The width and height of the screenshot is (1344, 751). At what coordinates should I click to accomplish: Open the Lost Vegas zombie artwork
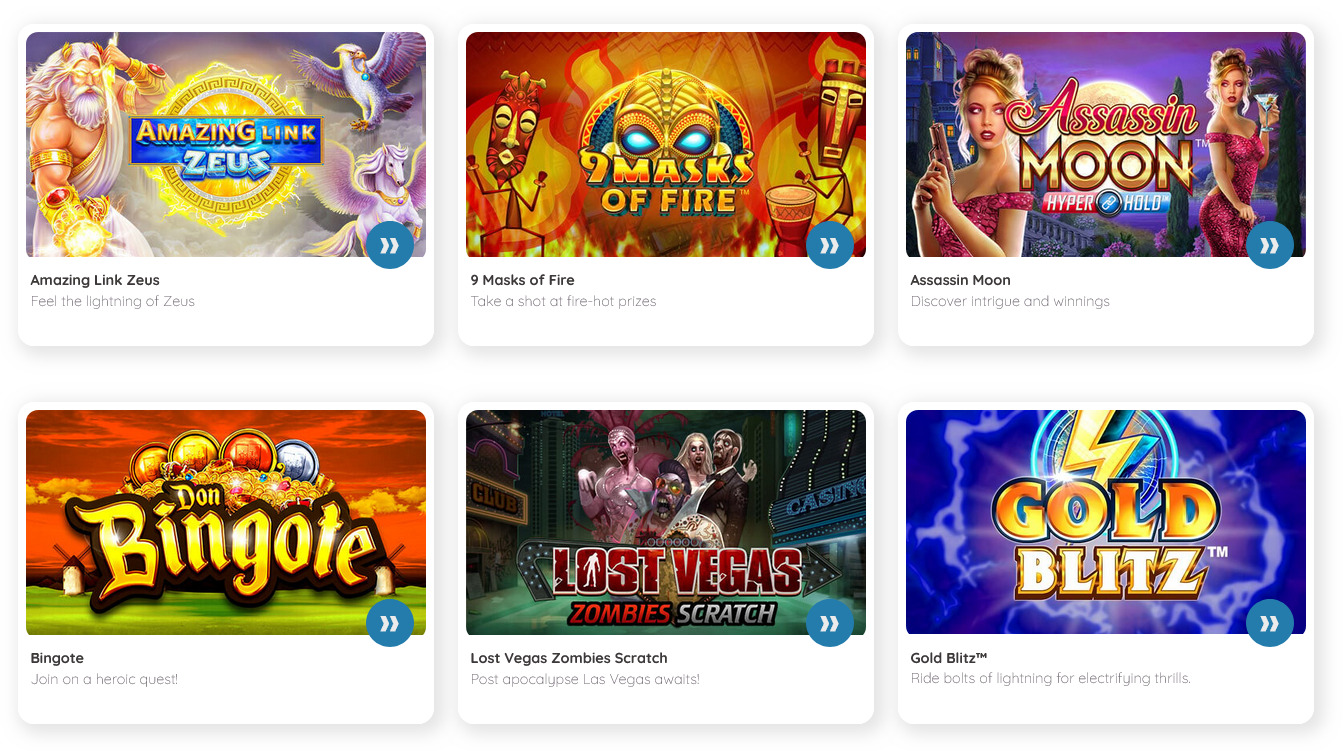click(666, 522)
